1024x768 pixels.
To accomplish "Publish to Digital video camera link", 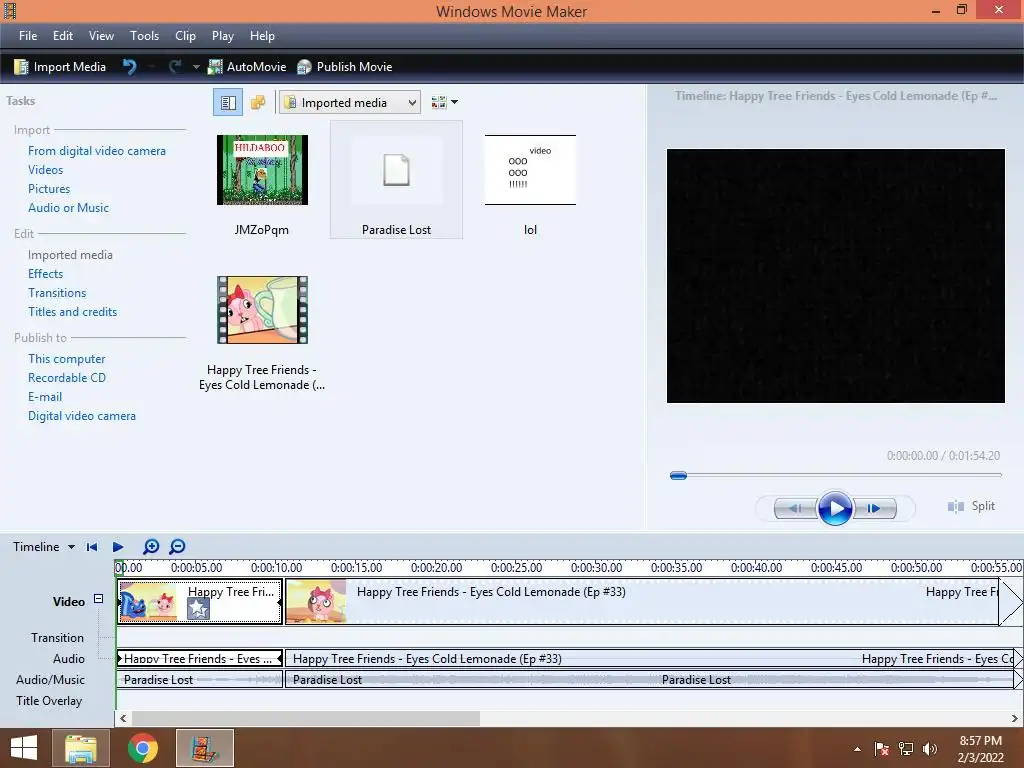I will [82, 415].
